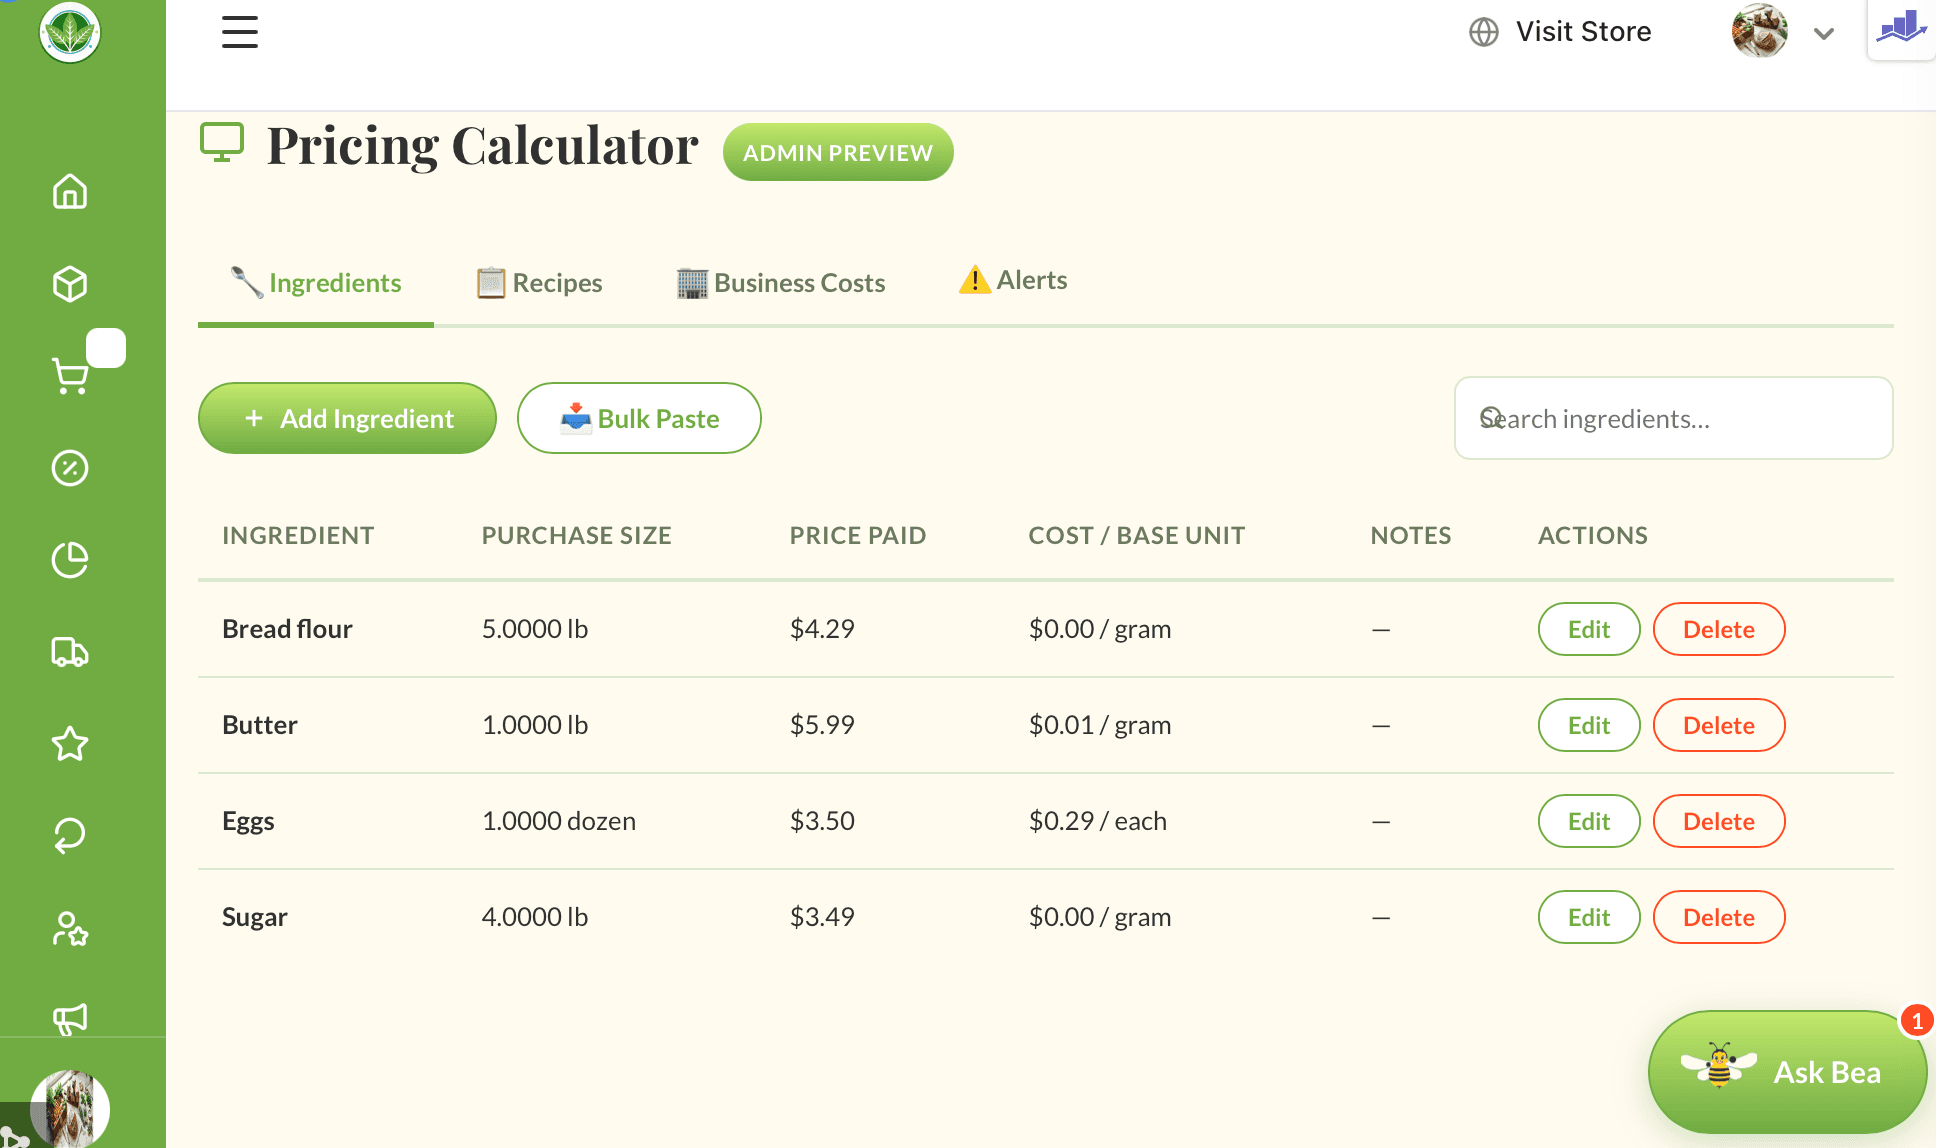Open the hamburger menu

click(x=239, y=32)
